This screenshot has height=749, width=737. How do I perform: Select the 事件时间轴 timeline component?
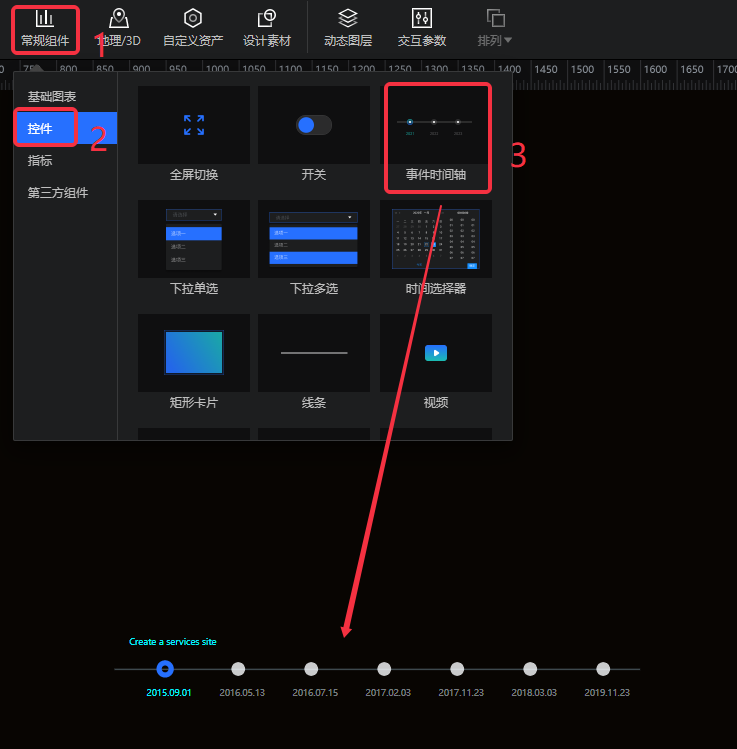click(435, 138)
